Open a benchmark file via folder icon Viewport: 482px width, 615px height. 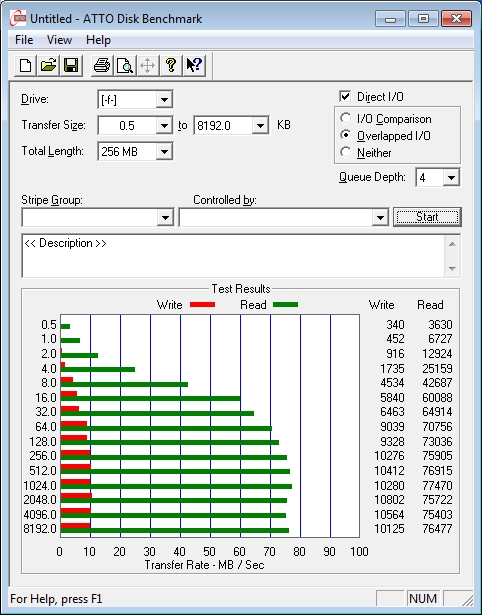point(48,65)
